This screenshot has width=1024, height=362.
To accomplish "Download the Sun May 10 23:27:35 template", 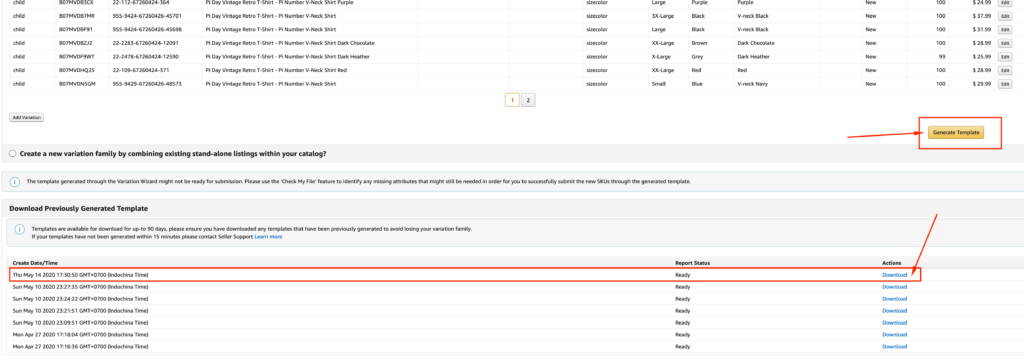I will coord(894,287).
